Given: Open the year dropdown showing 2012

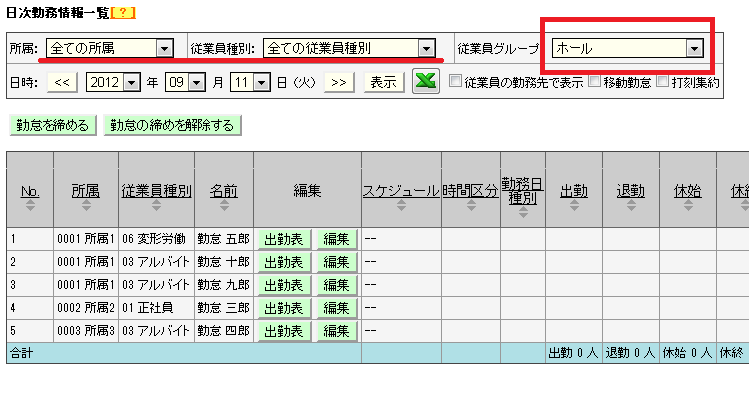Looking at the screenshot, I should 113,82.
